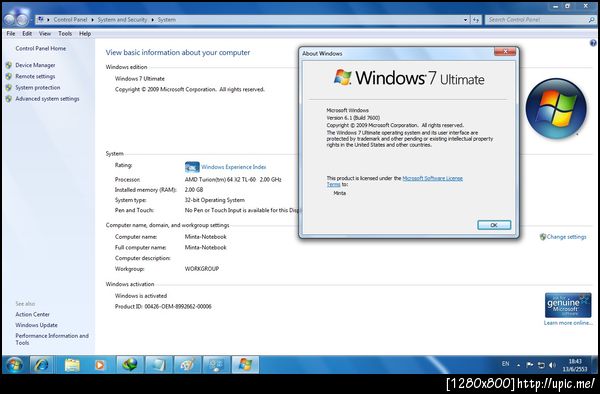Show hidden tray icons arrow

518,365
